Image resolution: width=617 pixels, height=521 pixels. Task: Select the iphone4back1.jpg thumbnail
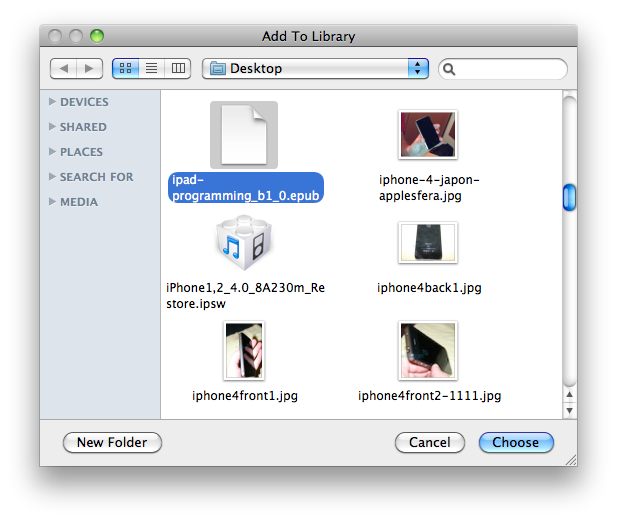tap(428, 243)
